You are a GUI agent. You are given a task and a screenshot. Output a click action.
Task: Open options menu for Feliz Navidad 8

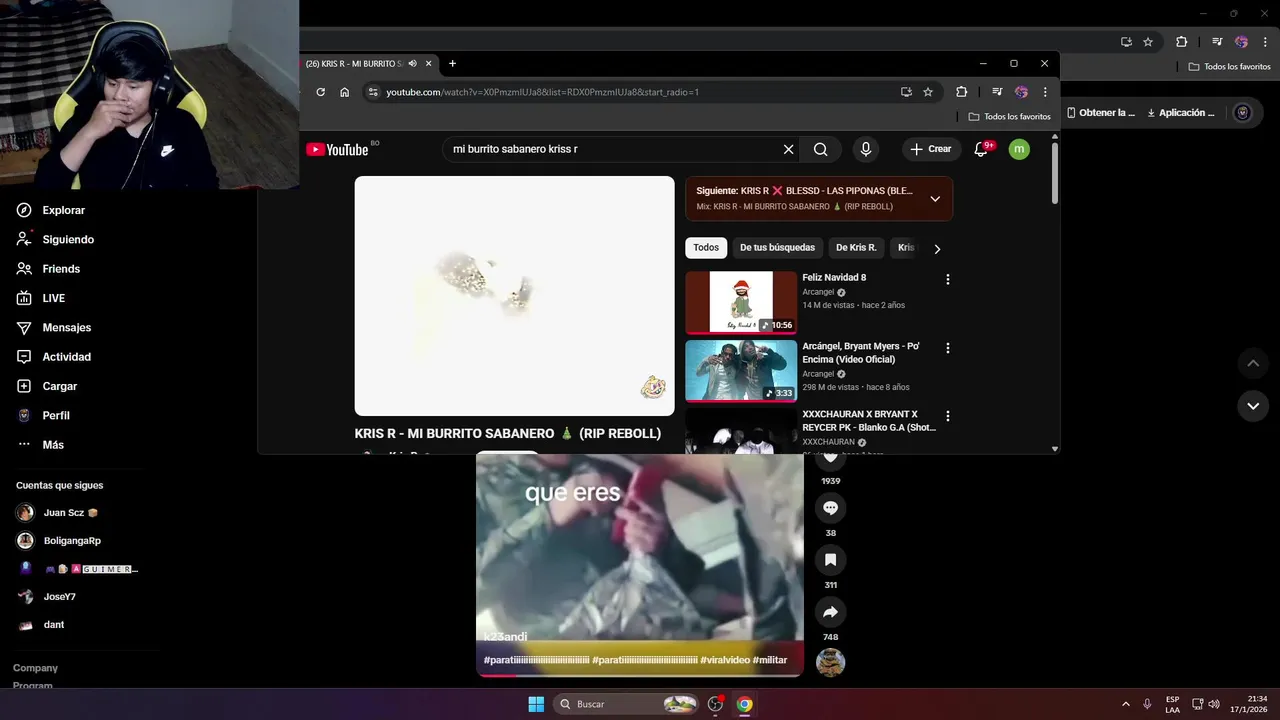pyautogui.click(x=948, y=279)
